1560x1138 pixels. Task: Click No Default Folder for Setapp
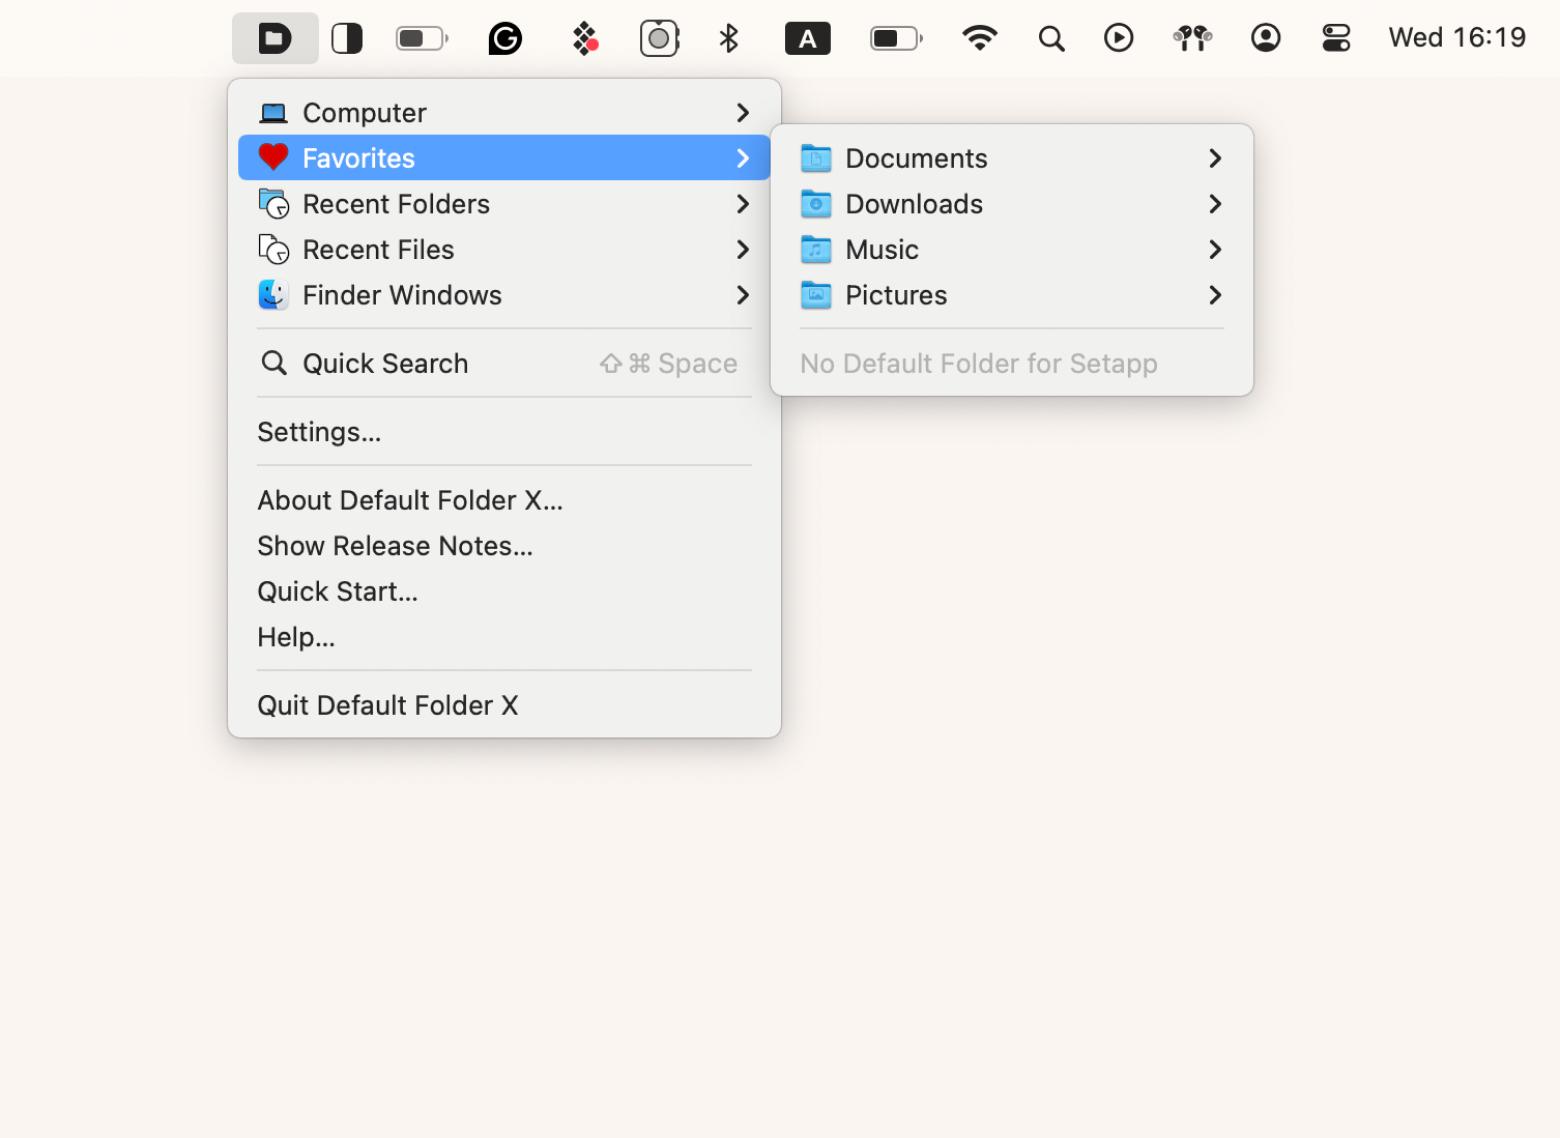pos(1012,363)
